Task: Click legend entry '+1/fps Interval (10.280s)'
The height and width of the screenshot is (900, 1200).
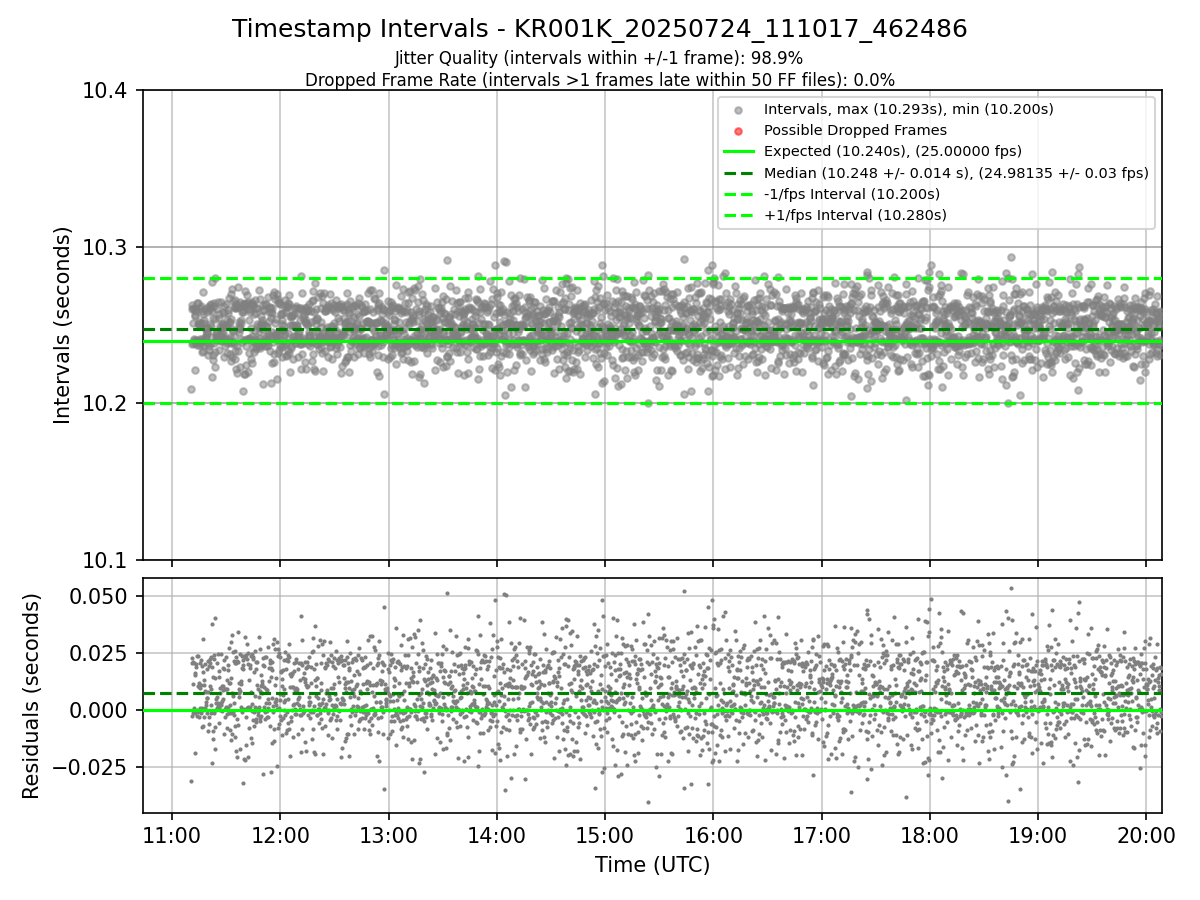Action: coord(855,215)
